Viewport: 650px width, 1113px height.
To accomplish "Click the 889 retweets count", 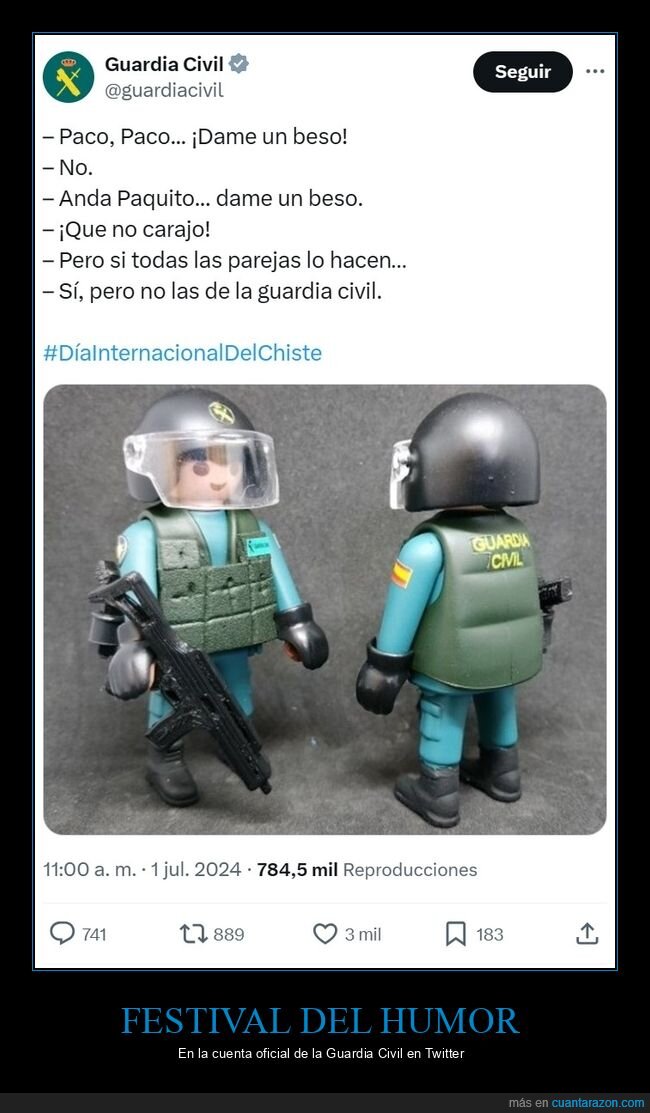I will click(x=228, y=934).
